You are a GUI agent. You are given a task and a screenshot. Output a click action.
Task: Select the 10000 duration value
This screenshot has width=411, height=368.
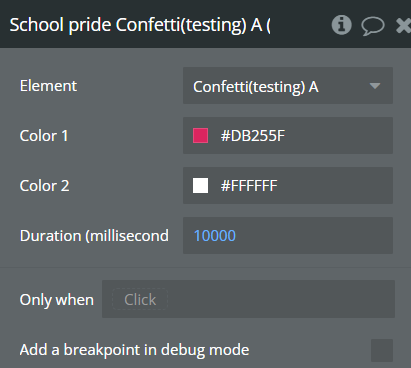click(215, 236)
